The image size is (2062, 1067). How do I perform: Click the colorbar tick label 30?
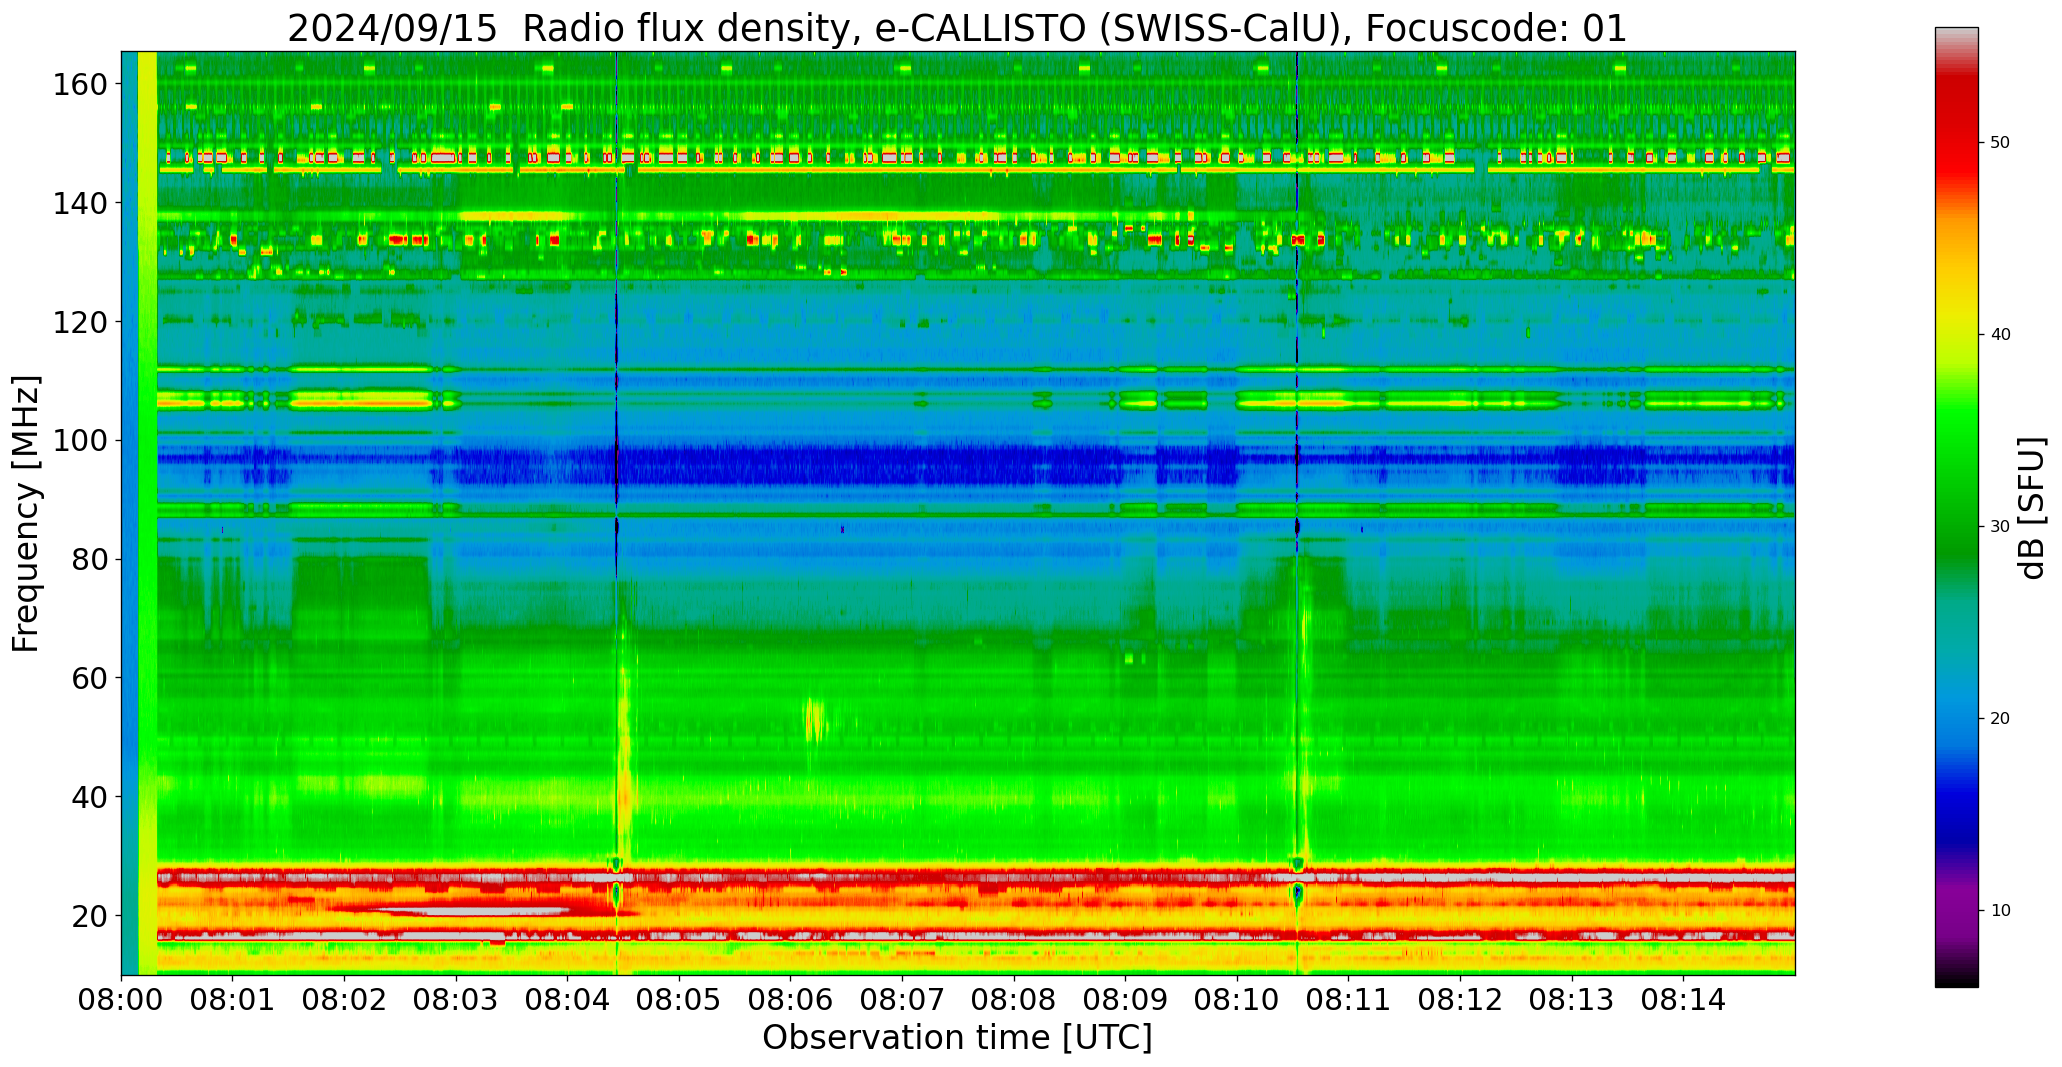(2000, 527)
